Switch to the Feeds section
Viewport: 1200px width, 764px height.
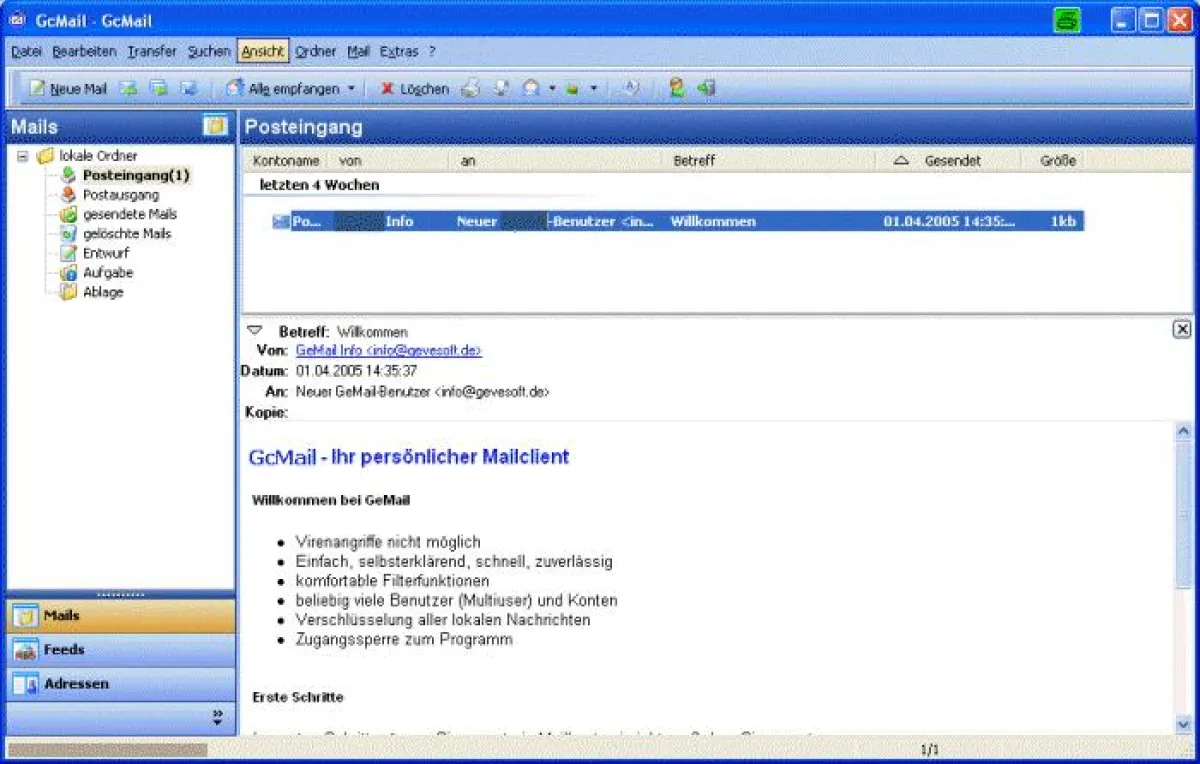(x=63, y=650)
